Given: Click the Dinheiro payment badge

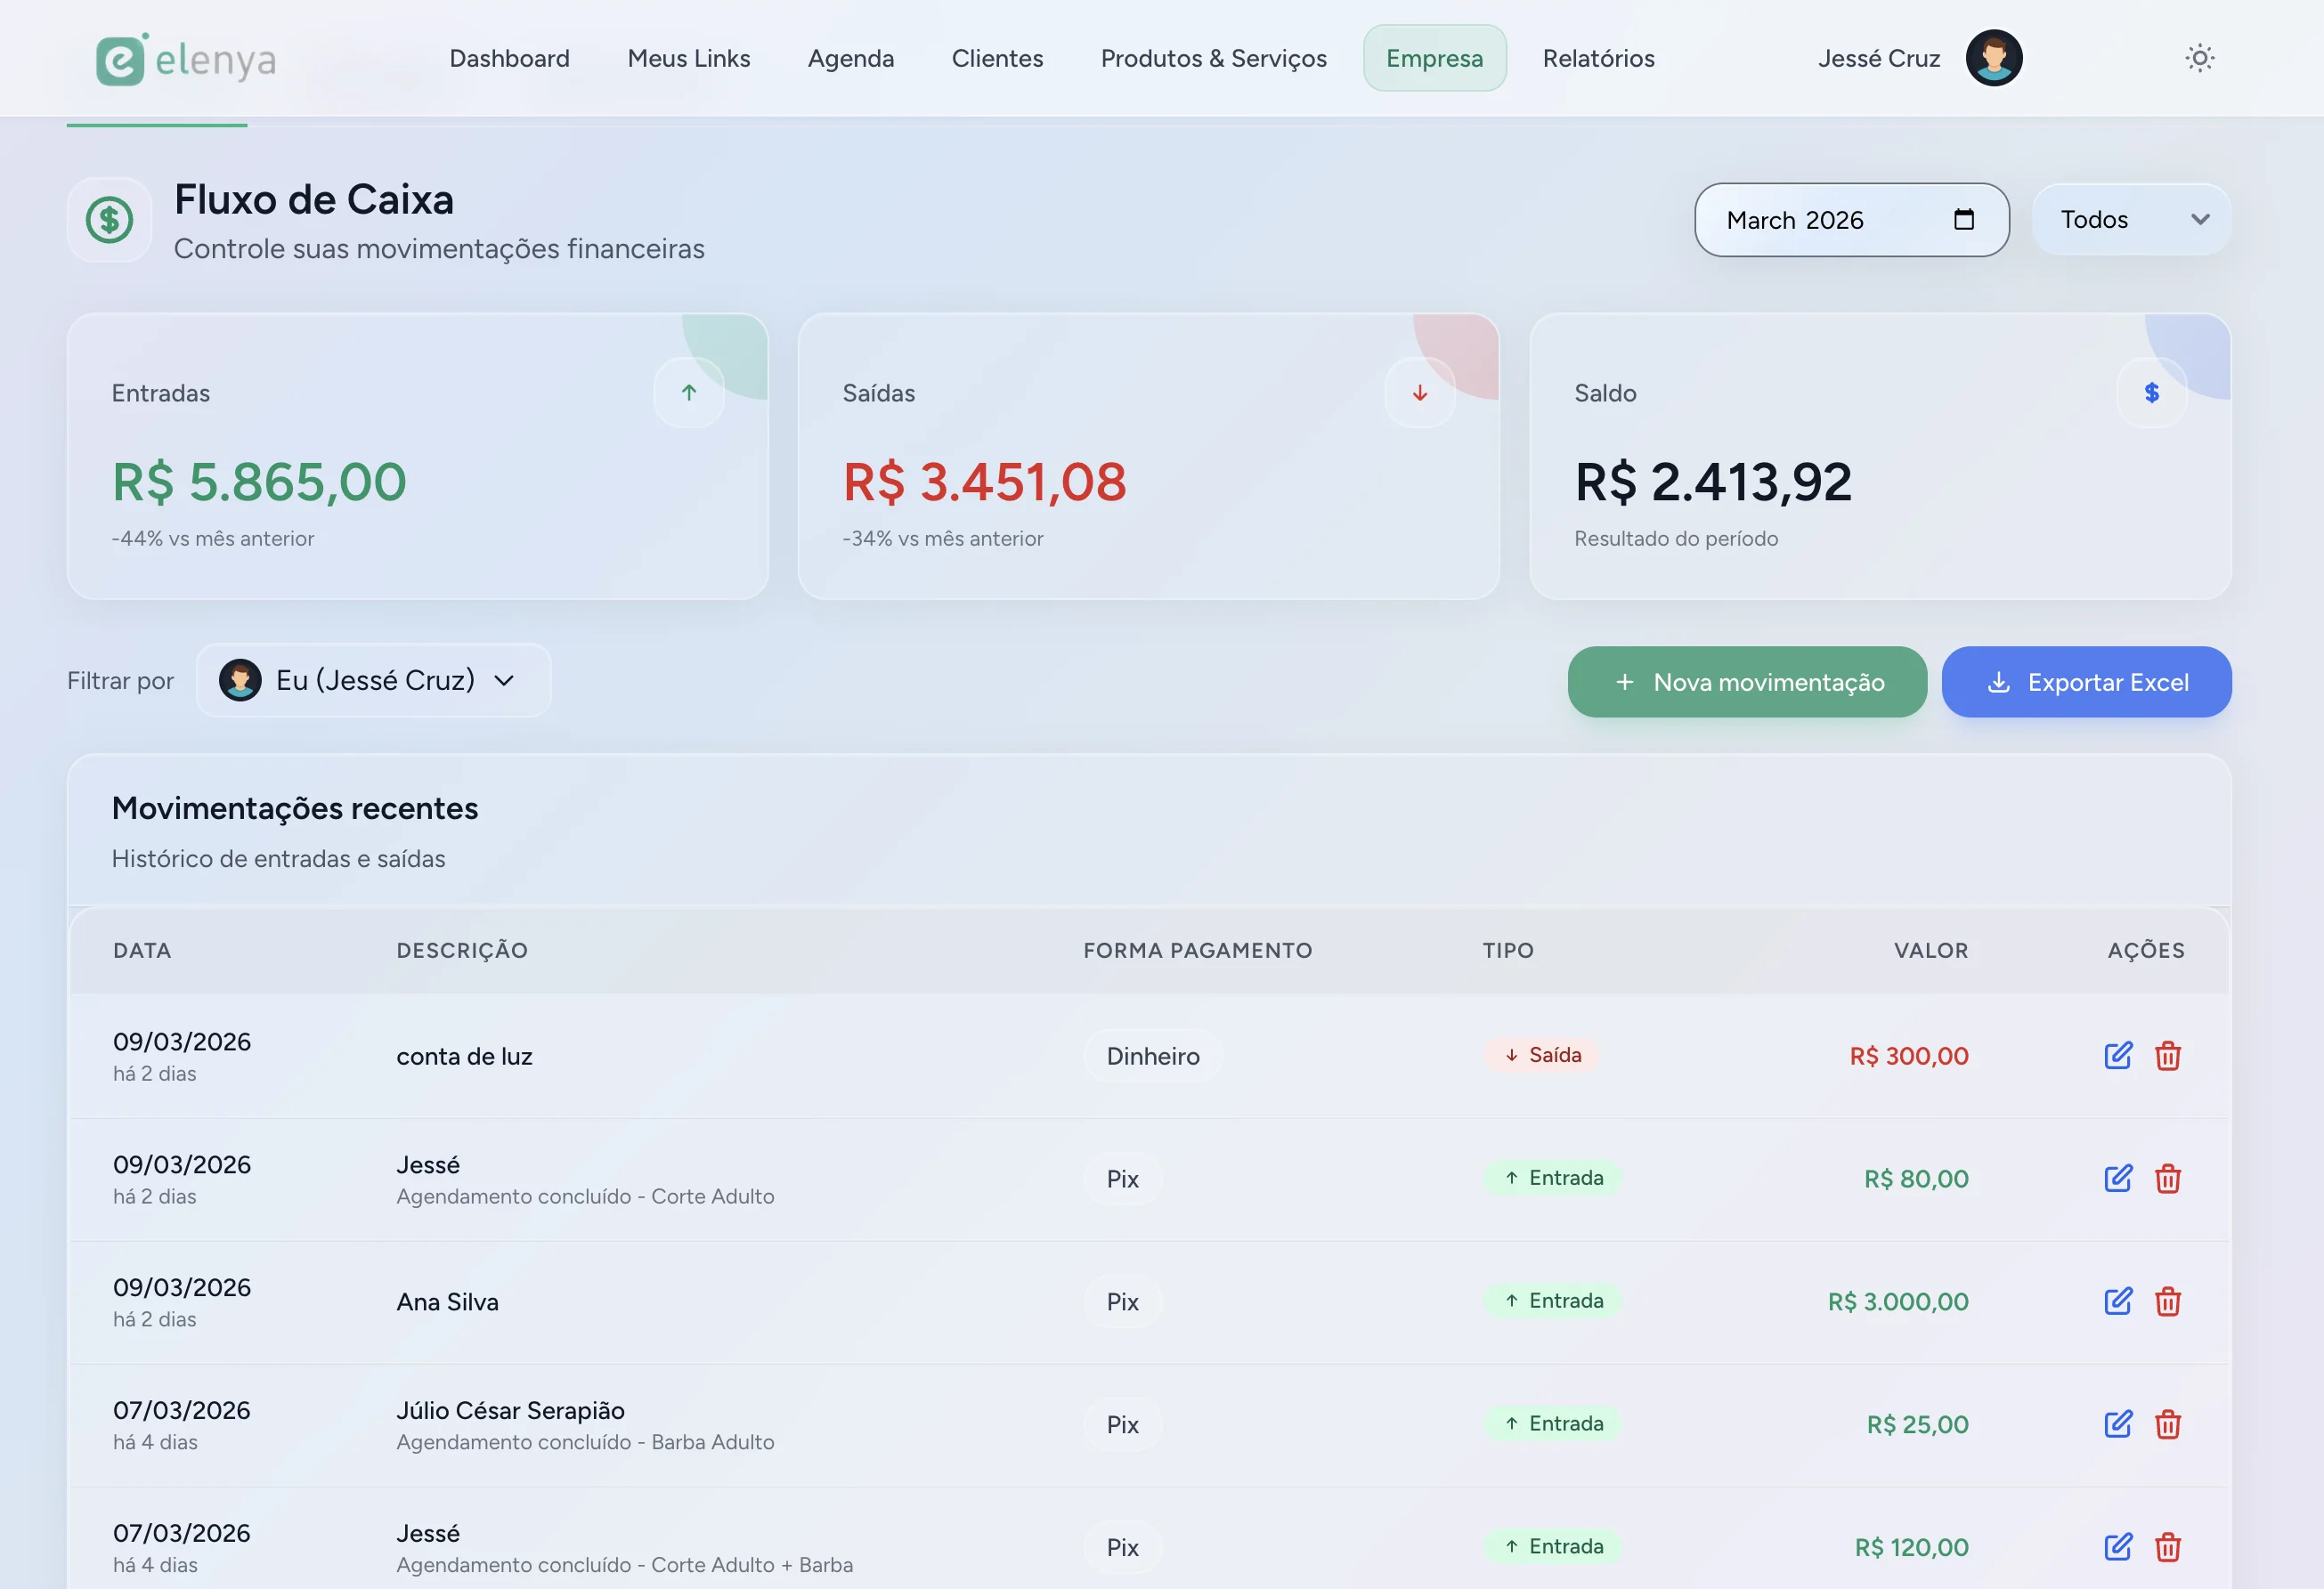Looking at the screenshot, I should (x=1152, y=1056).
